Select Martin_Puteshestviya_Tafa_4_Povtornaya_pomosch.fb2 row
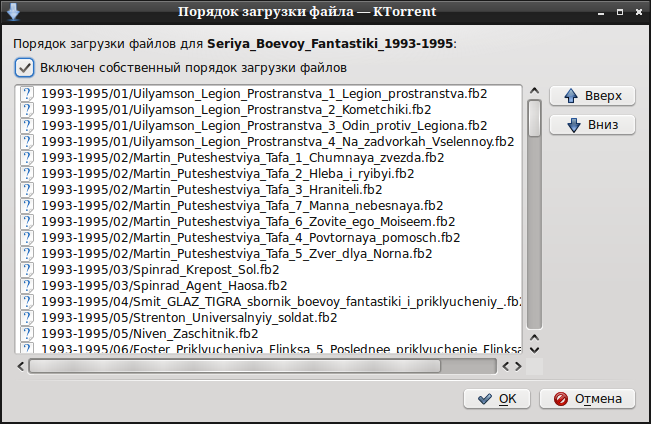 pos(269,238)
